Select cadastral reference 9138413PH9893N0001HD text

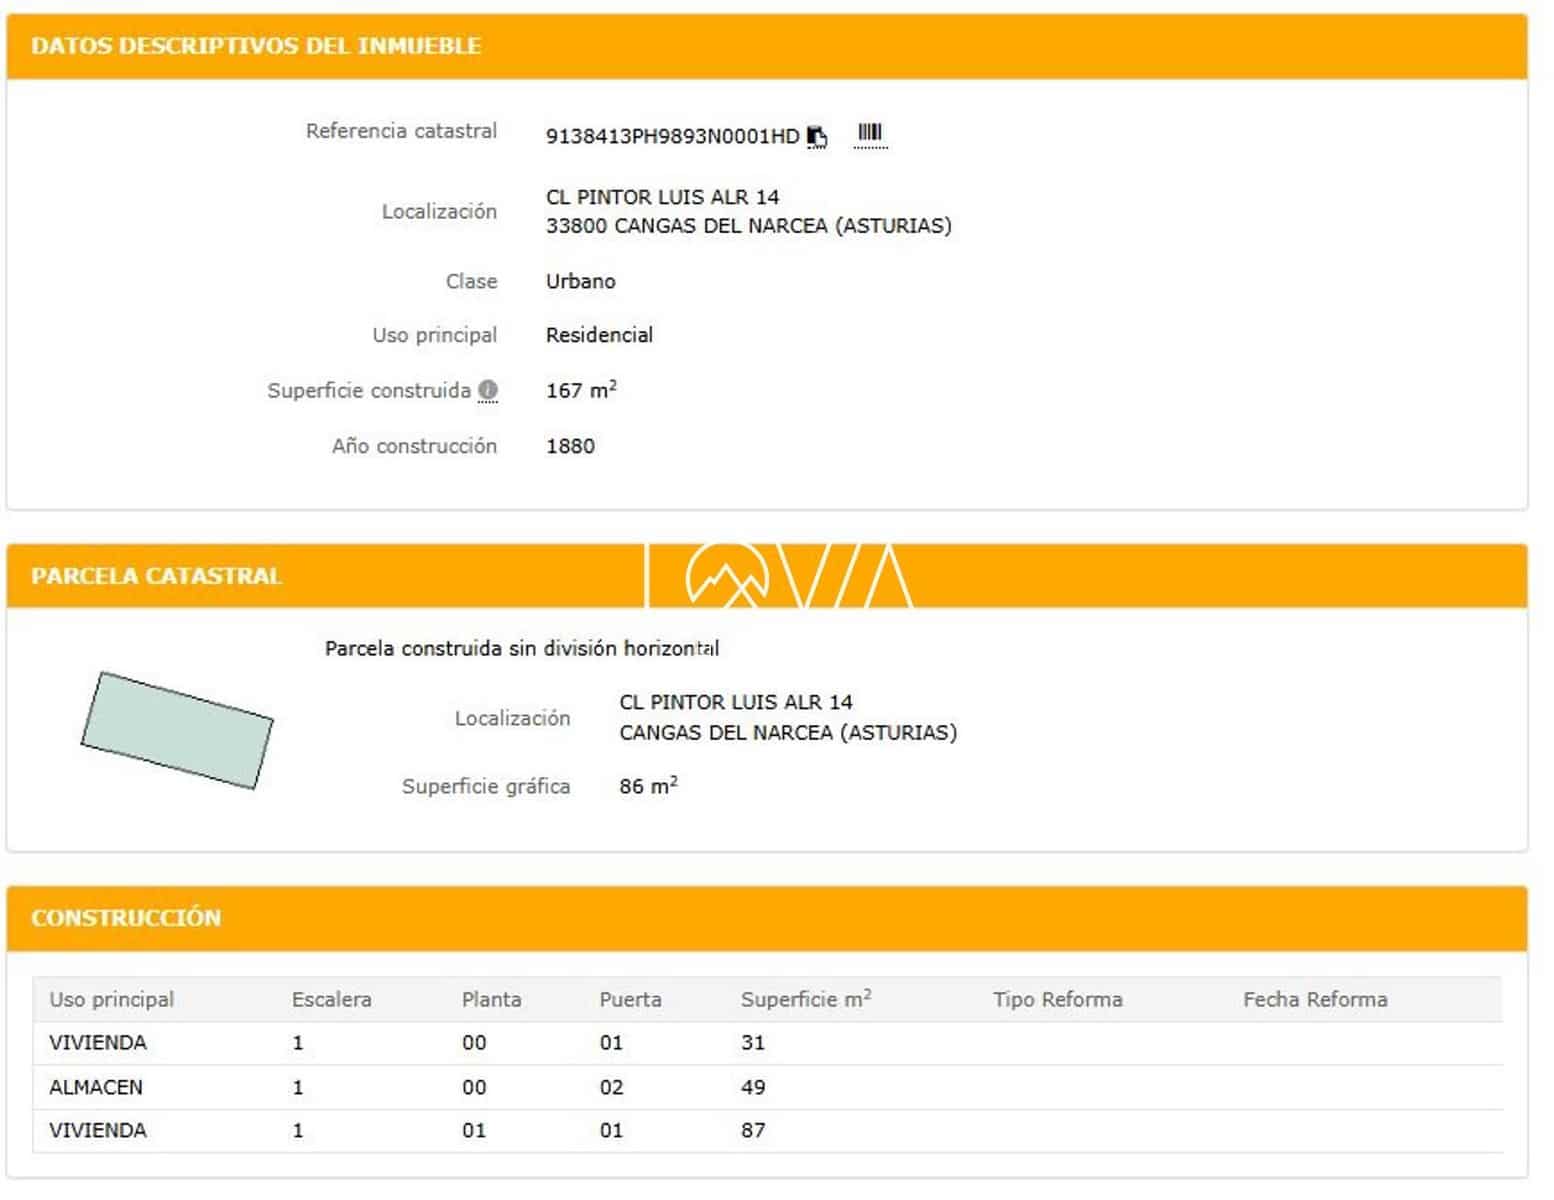click(672, 137)
